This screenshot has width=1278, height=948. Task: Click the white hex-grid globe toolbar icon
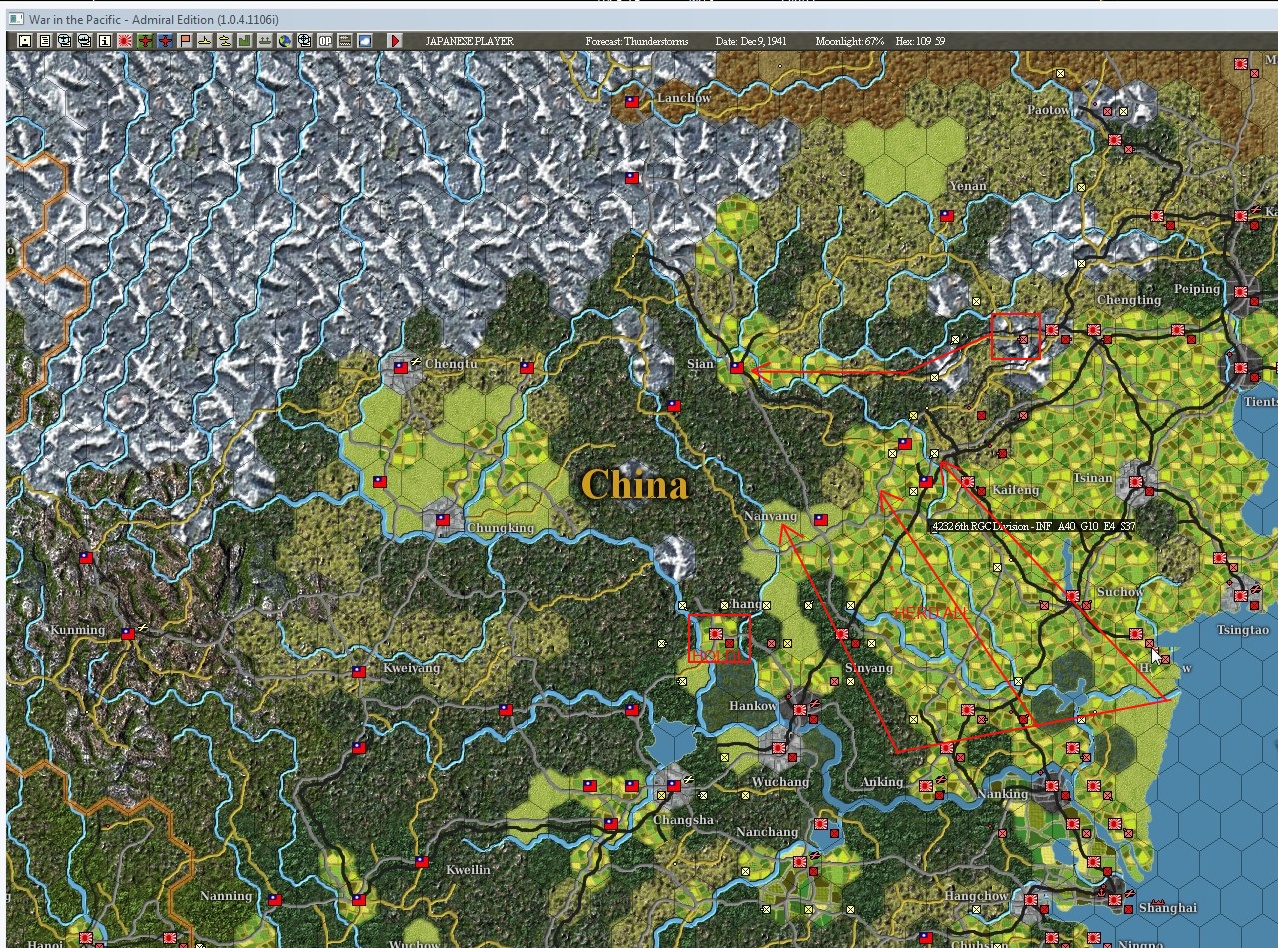coord(305,41)
